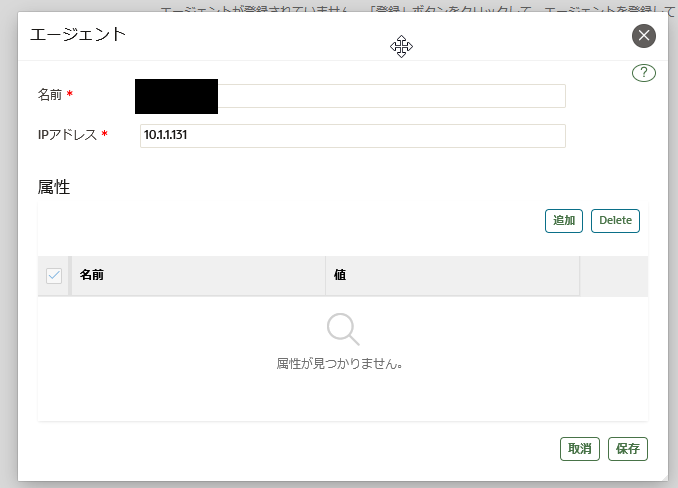
Task: Open help via the question mark icon
Action: pyautogui.click(x=643, y=73)
